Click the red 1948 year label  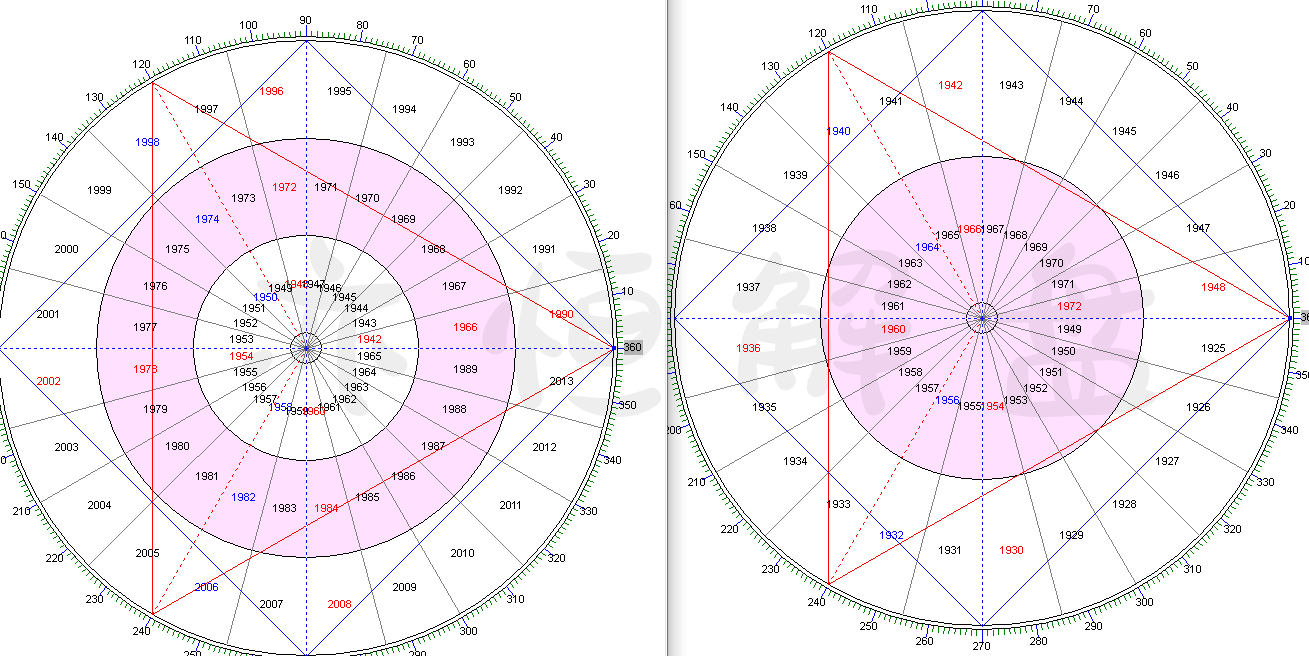[x=1213, y=287]
